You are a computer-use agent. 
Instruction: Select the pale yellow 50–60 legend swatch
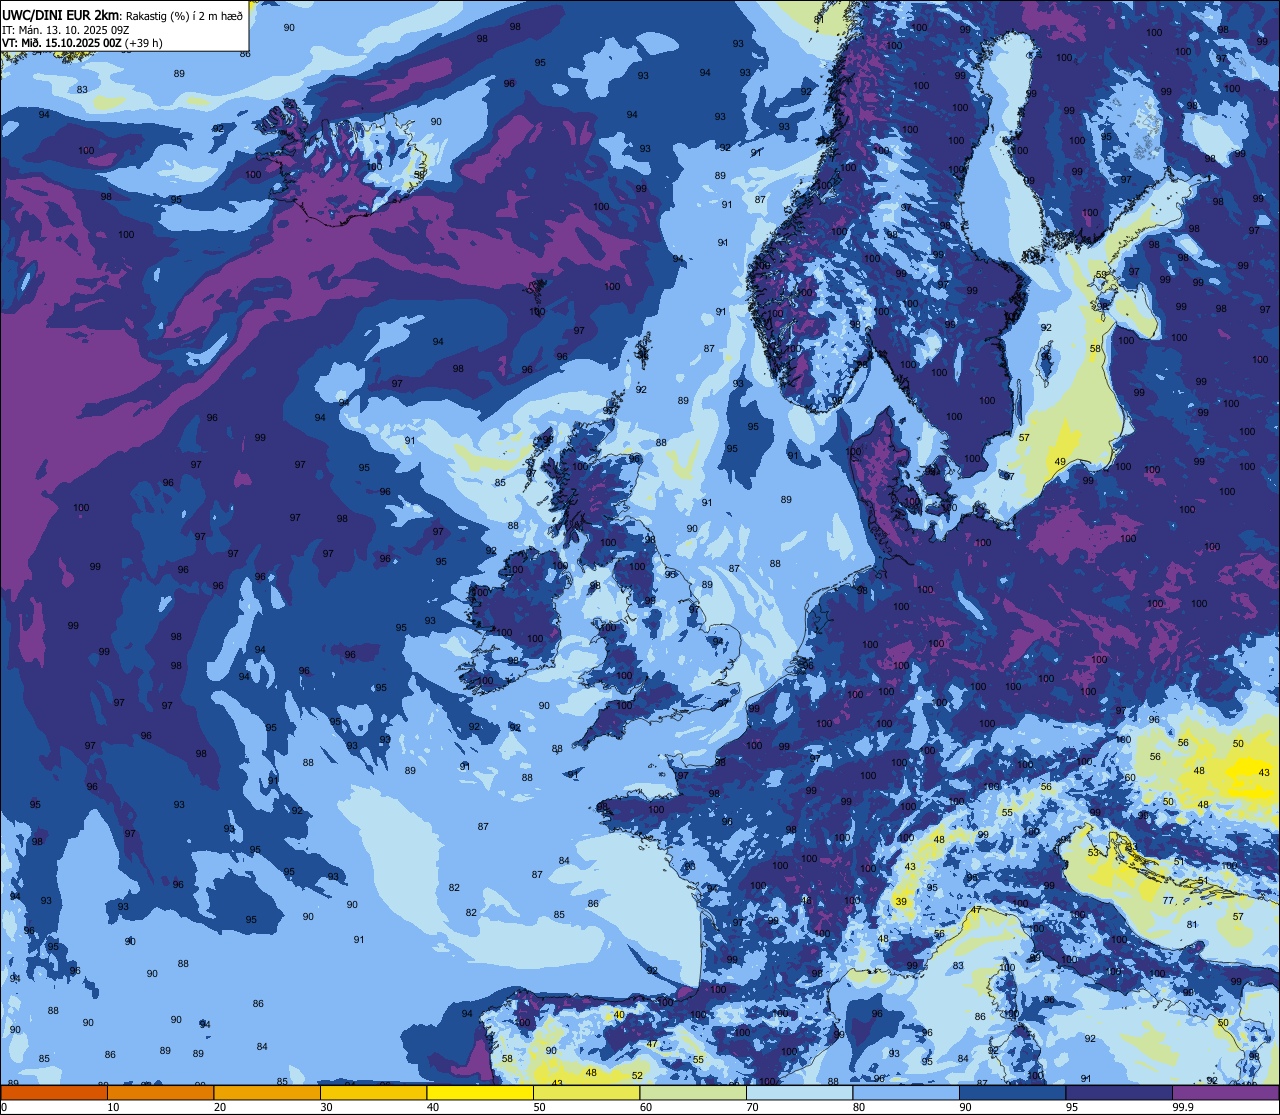[x=586, y=1092]
